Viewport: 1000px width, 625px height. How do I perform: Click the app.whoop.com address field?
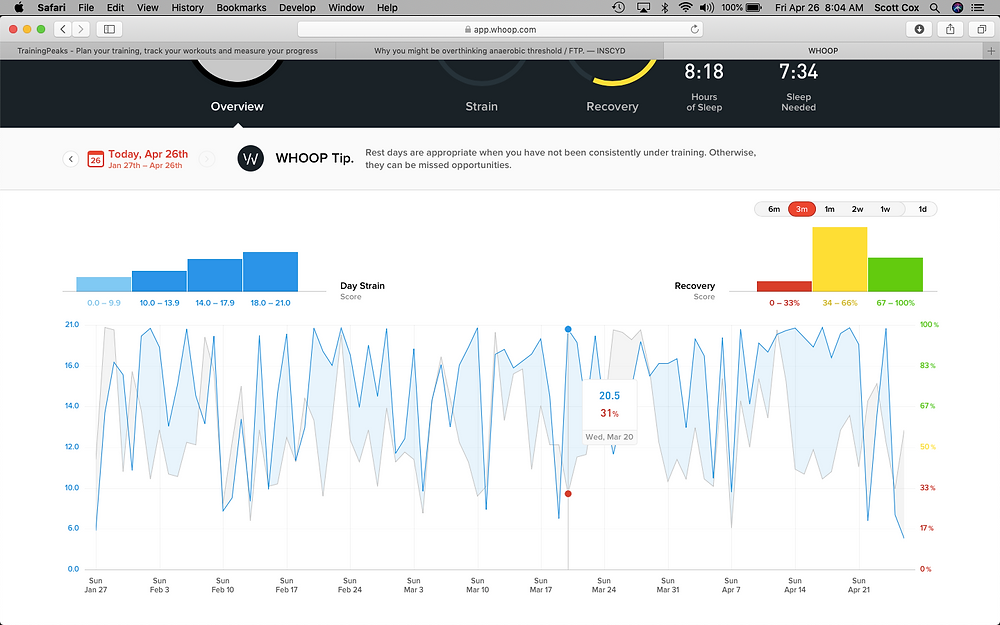pos(501,29)
